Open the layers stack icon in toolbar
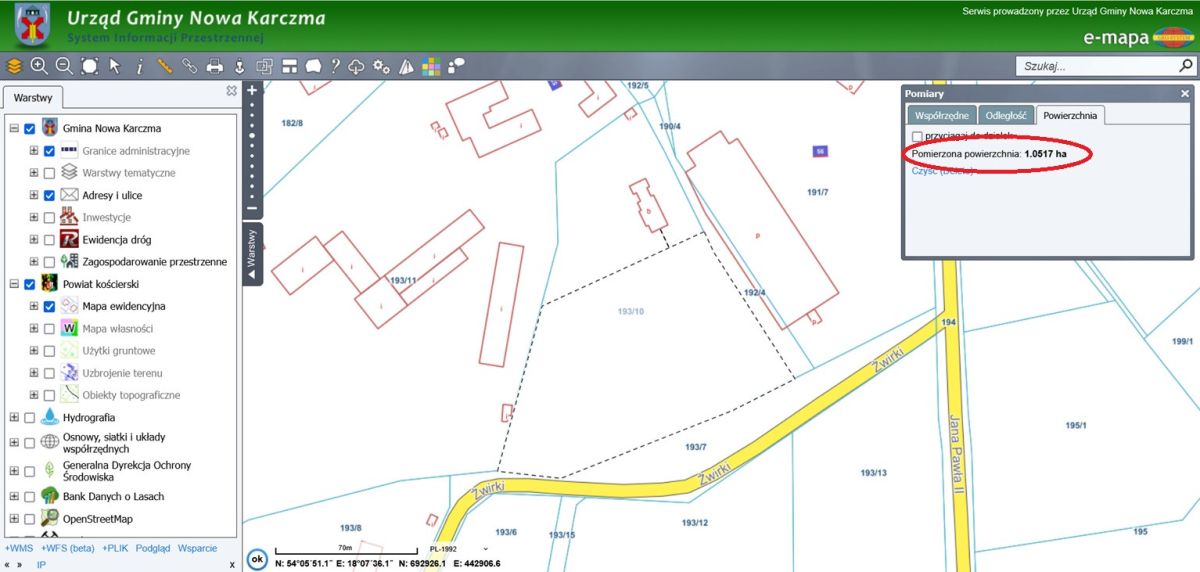 tap(14, 66)
